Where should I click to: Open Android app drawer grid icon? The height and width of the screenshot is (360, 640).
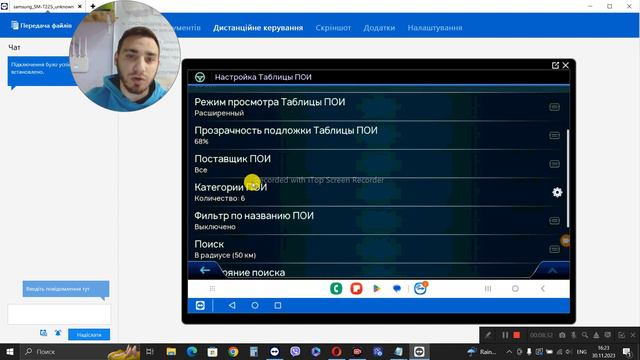click(212, 289)
